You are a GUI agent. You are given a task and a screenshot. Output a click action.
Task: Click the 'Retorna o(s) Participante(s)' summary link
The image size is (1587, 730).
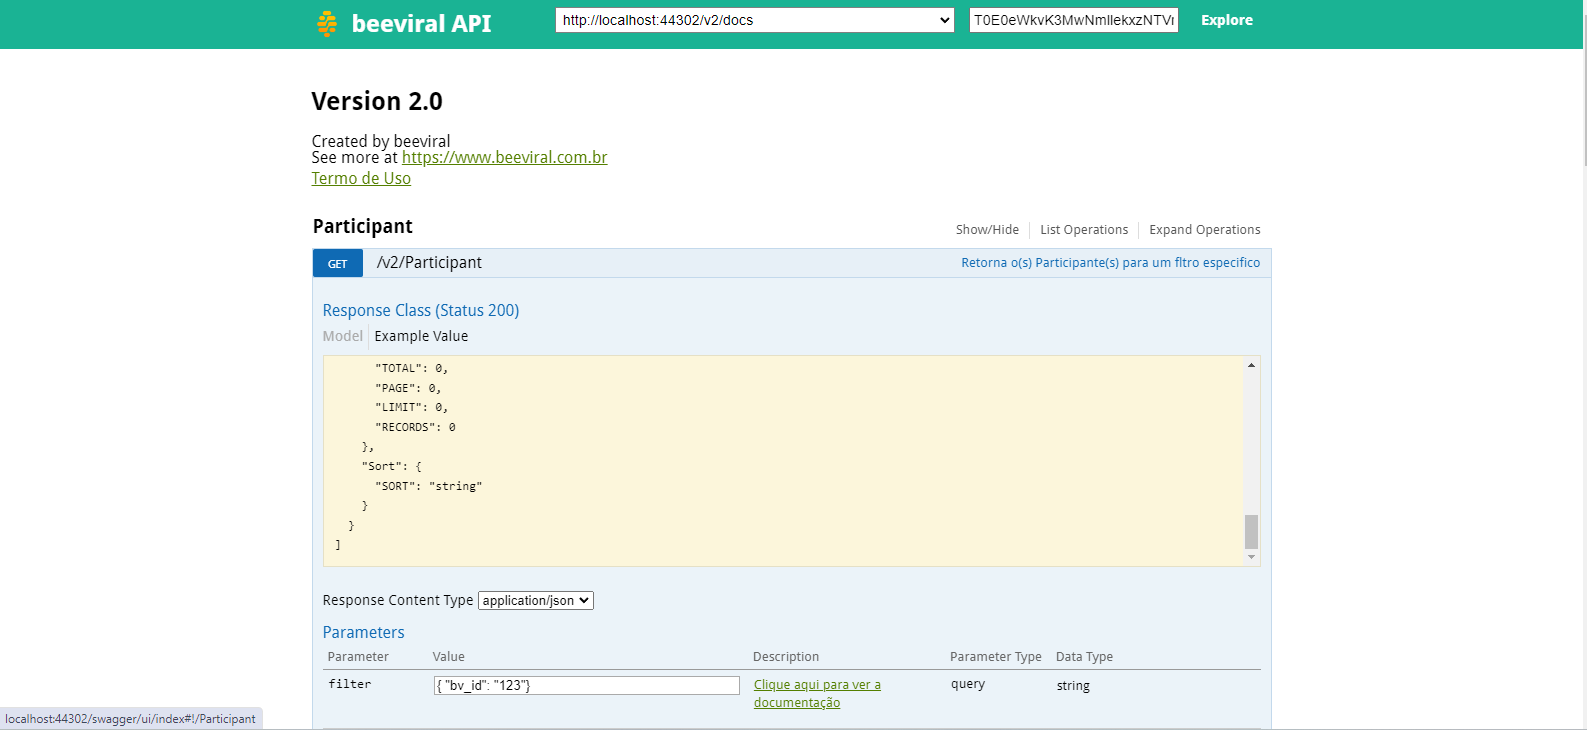[x=1110, y=263]
